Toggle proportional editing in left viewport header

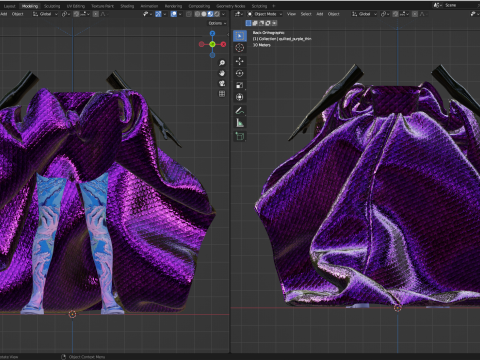pyautogui.click(x=96, y=14)
